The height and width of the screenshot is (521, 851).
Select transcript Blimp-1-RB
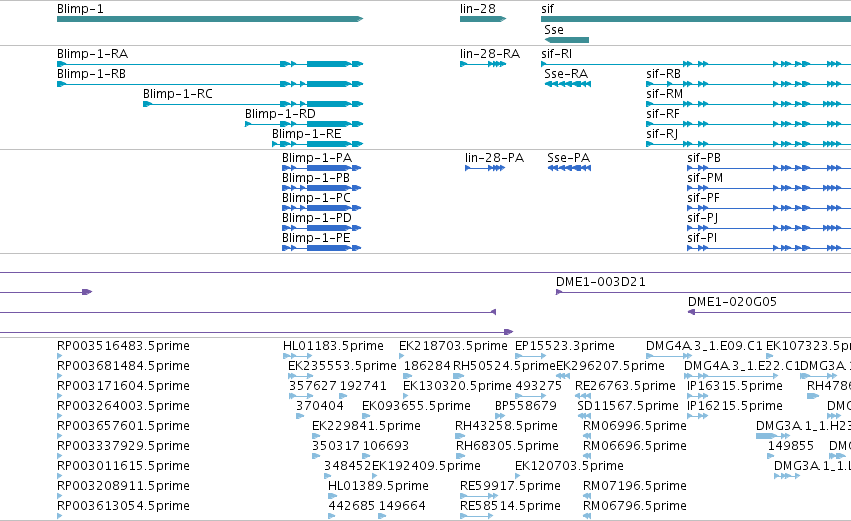tap(210, 84)
